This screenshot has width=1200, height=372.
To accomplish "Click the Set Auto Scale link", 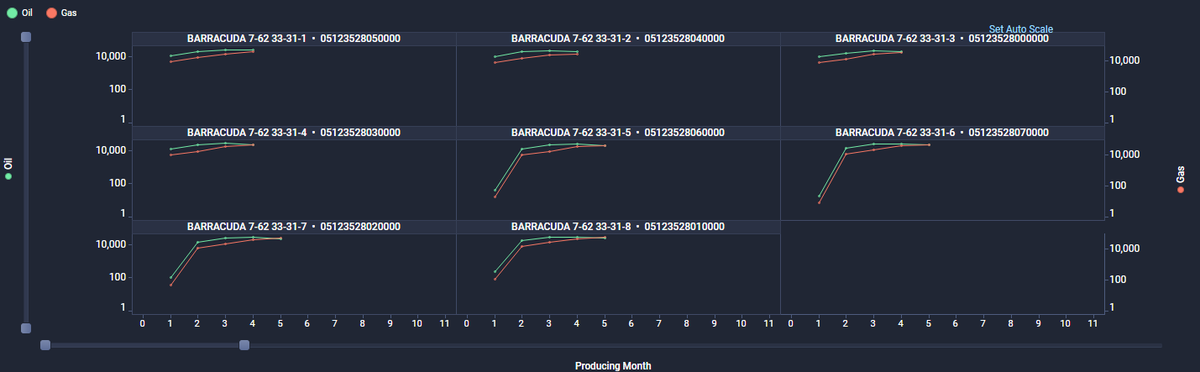I will [x=1021, y=29].
